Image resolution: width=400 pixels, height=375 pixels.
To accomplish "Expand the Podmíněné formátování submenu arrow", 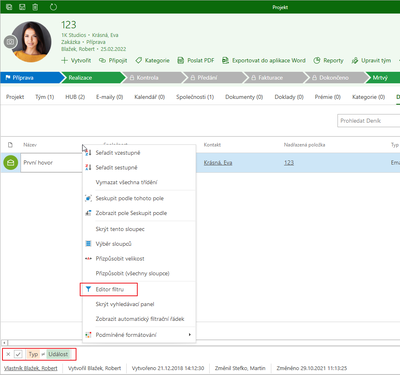I will click(x=190, y=335).
